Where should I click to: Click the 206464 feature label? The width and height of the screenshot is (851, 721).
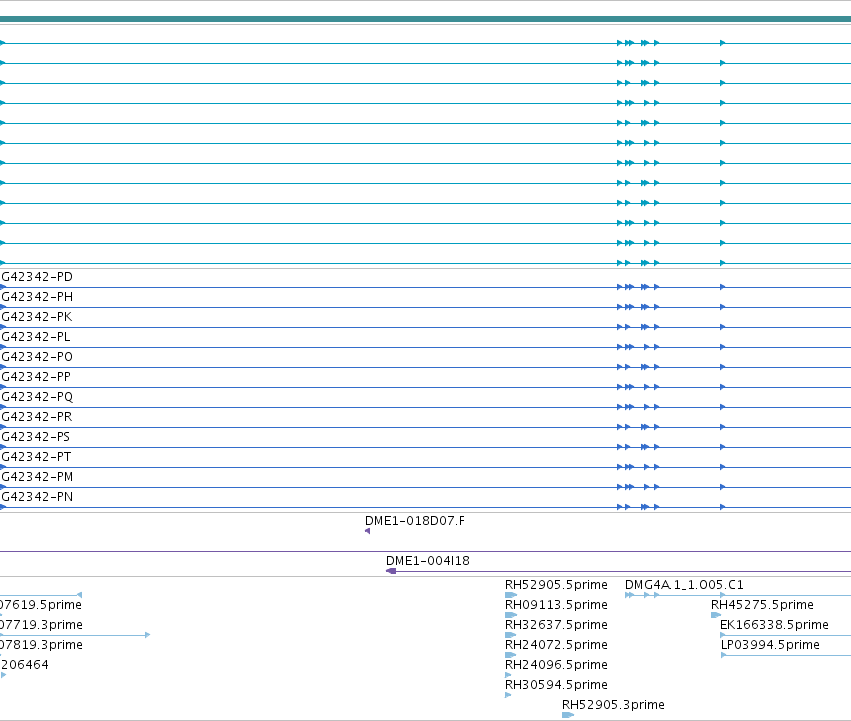click(x=24, y=665)
